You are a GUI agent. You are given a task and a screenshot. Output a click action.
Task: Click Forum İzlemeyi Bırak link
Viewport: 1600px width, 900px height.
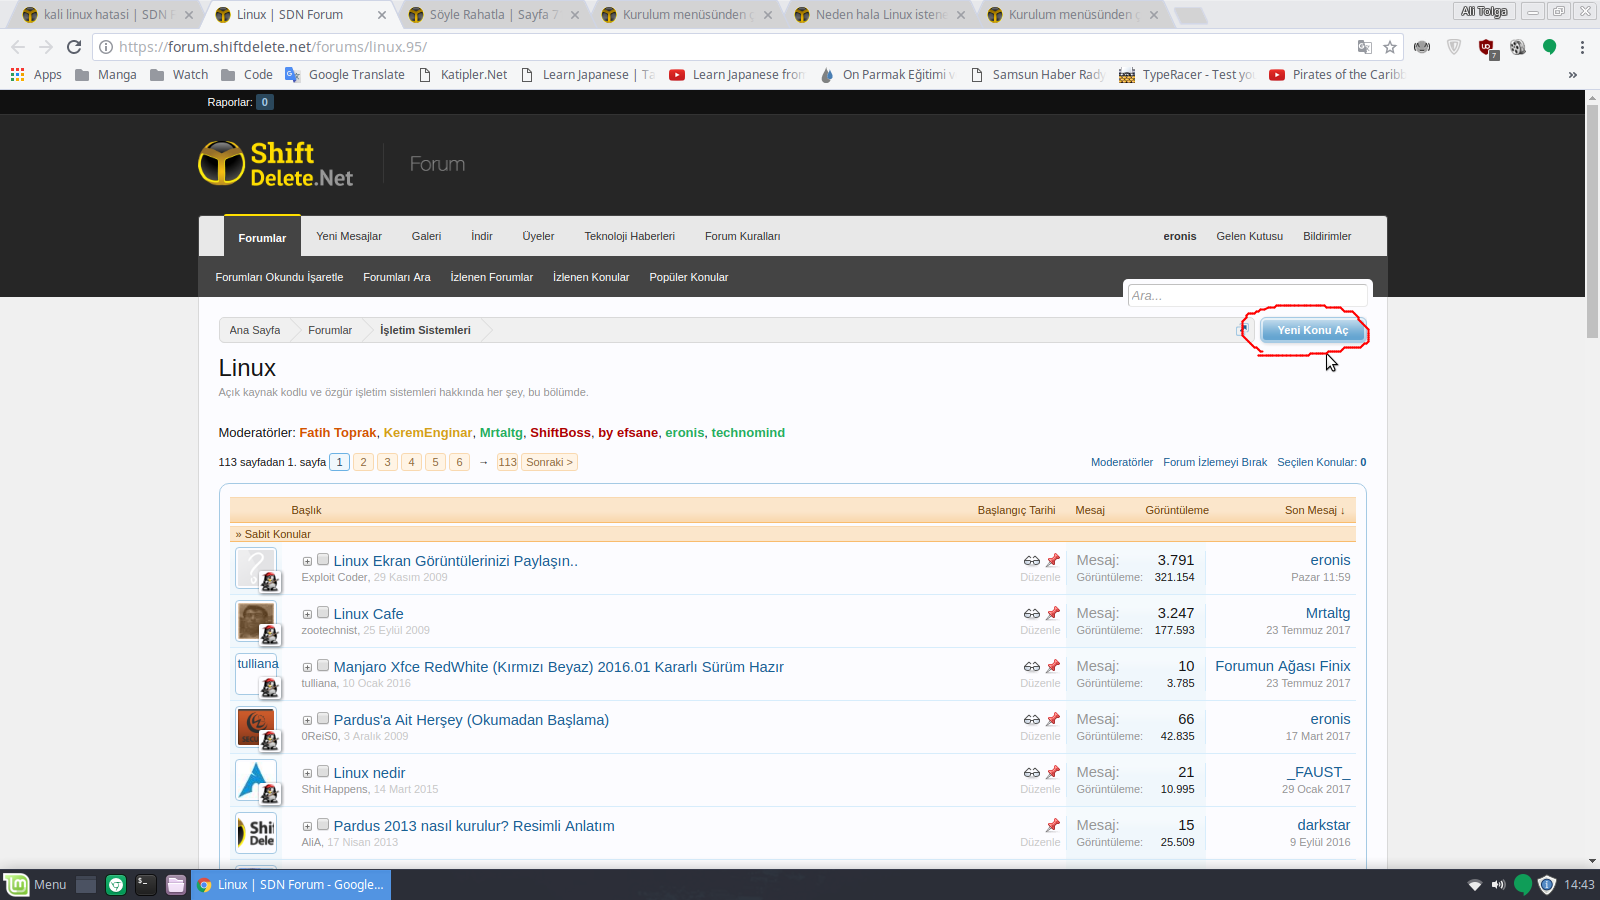1215,462
